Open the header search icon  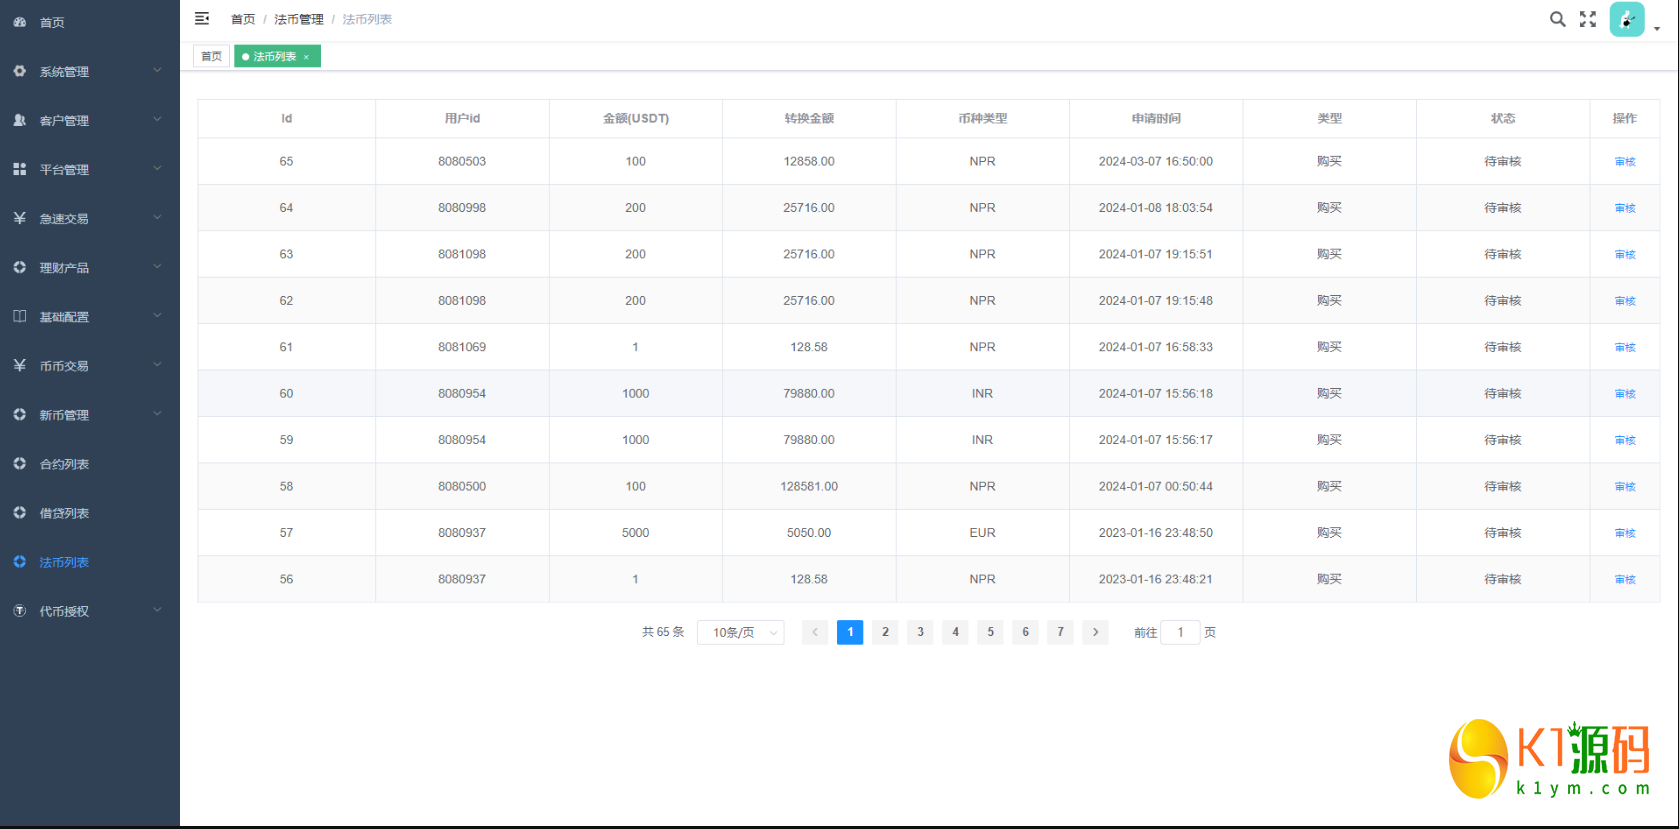click(x=1557, y=19)
